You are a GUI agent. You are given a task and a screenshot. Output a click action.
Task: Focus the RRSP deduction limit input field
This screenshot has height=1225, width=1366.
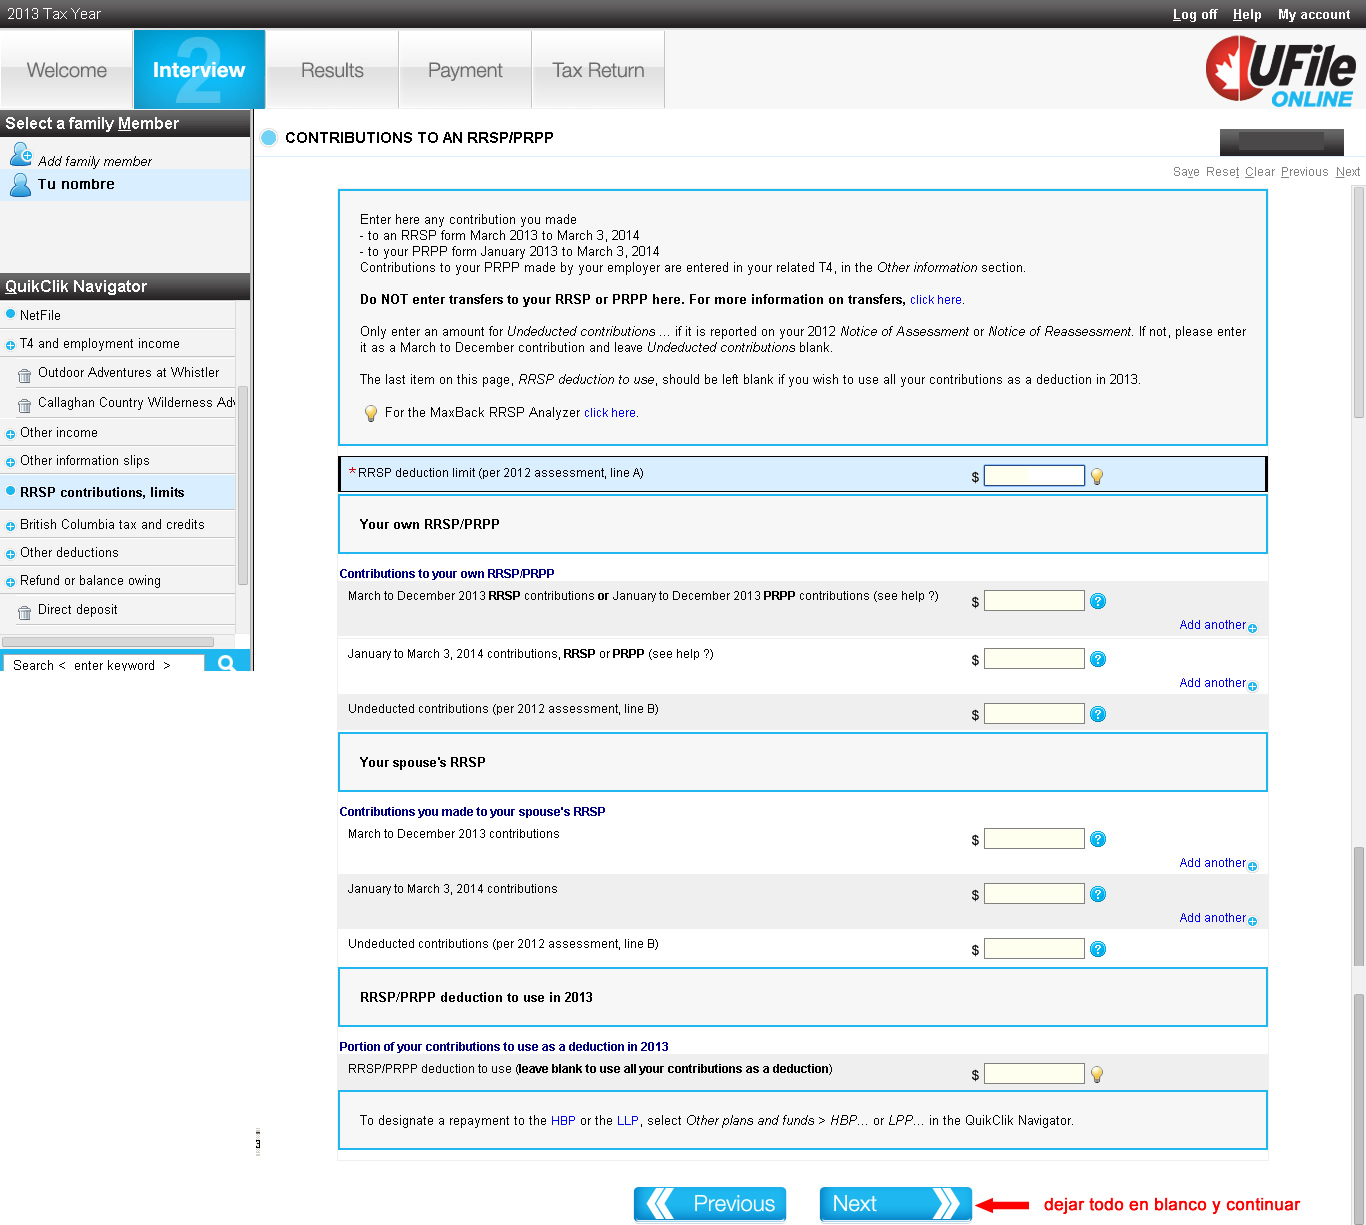tap(1034, 476)
